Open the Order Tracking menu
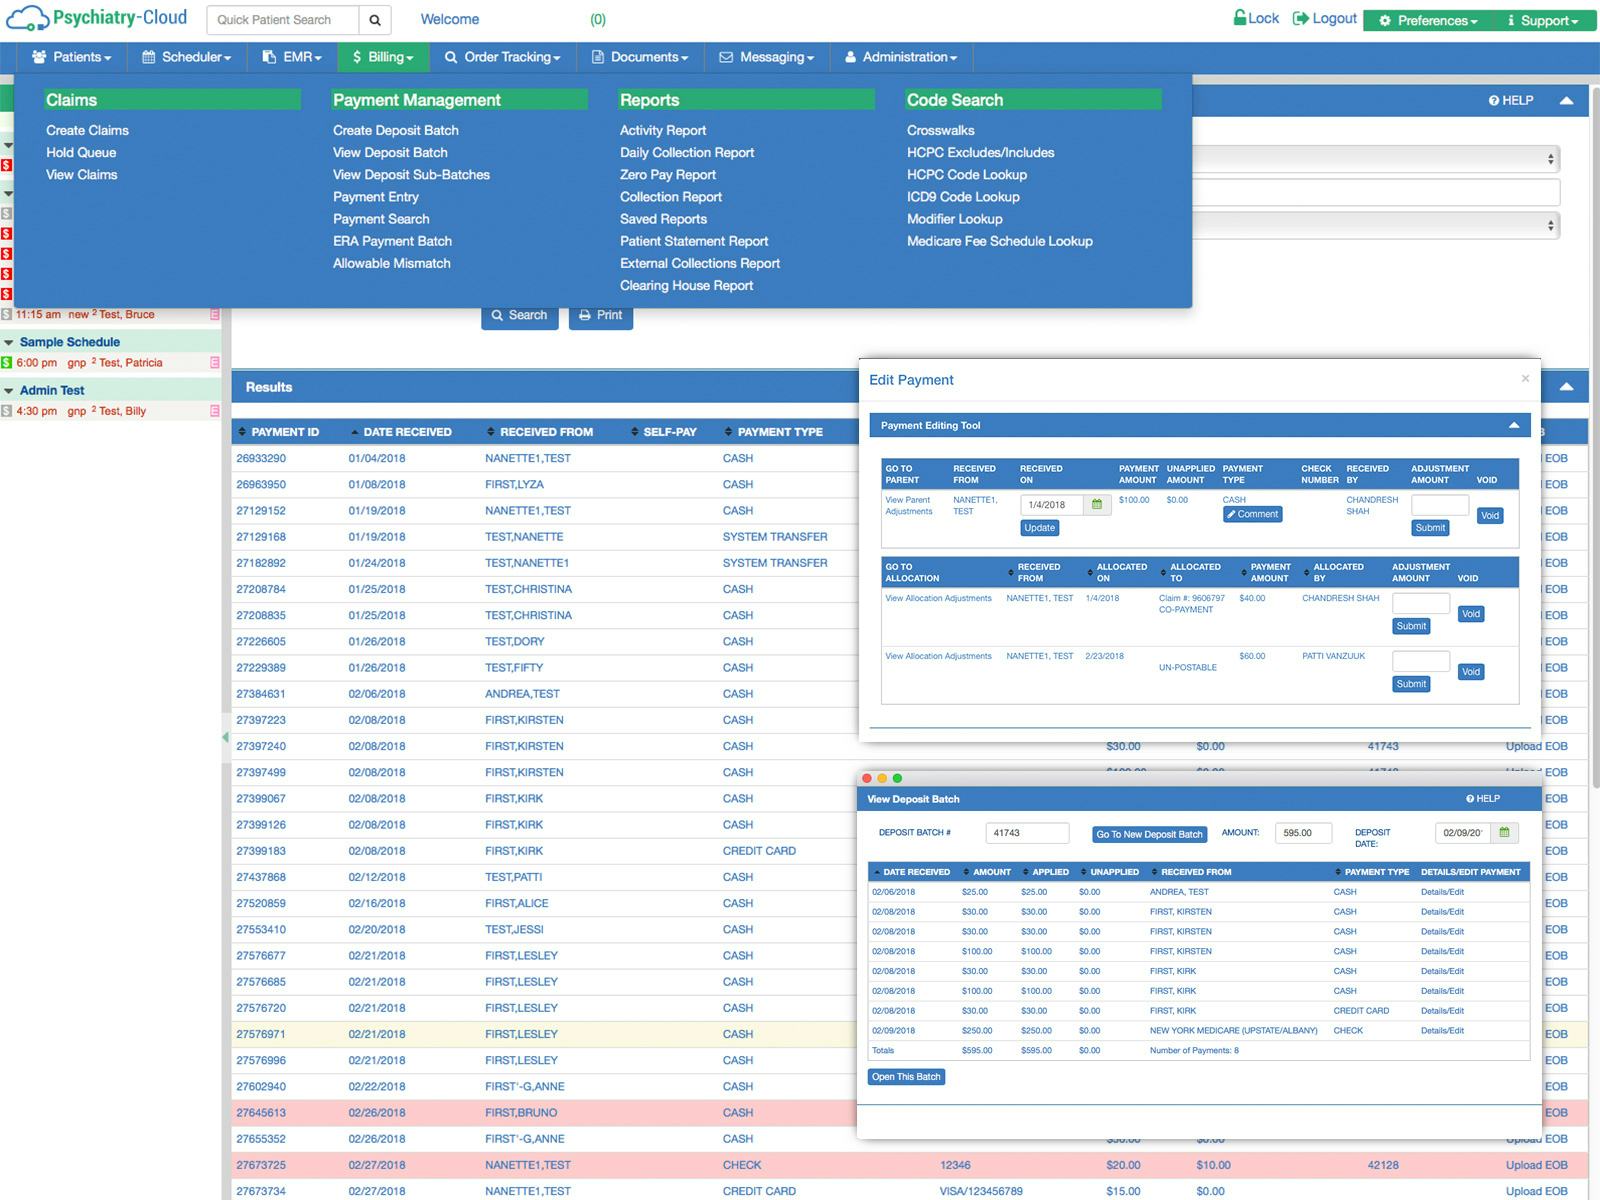 click(503, 57)
